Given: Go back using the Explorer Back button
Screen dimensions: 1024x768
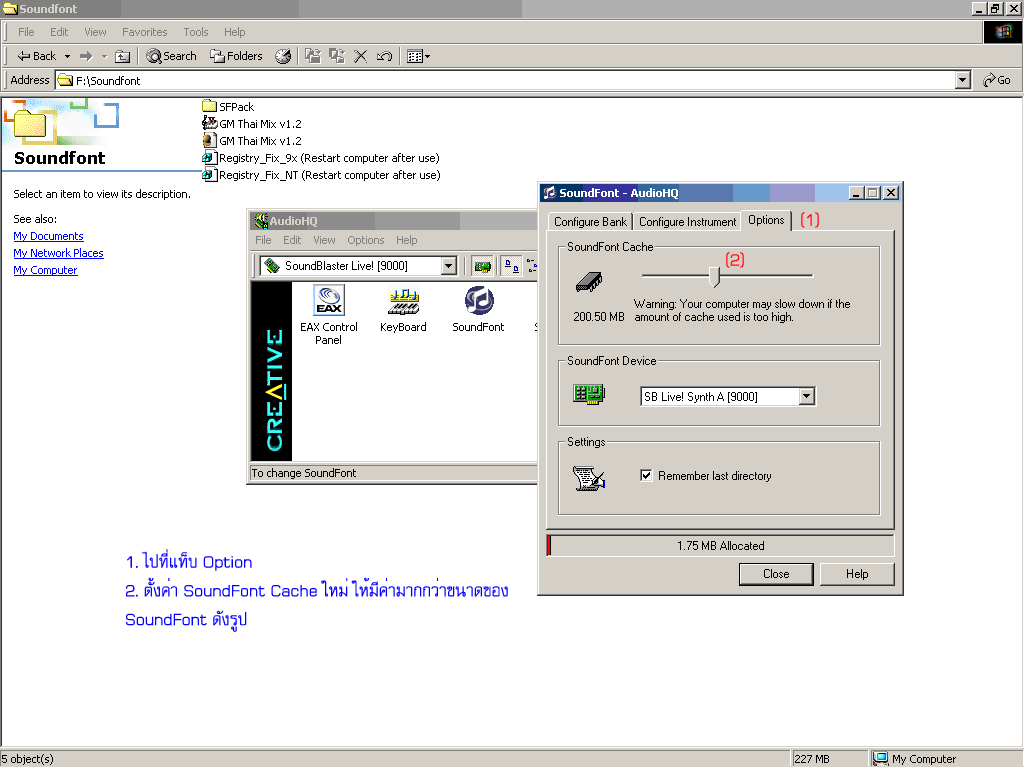Looking at the screenshot, I should [36, 56].
